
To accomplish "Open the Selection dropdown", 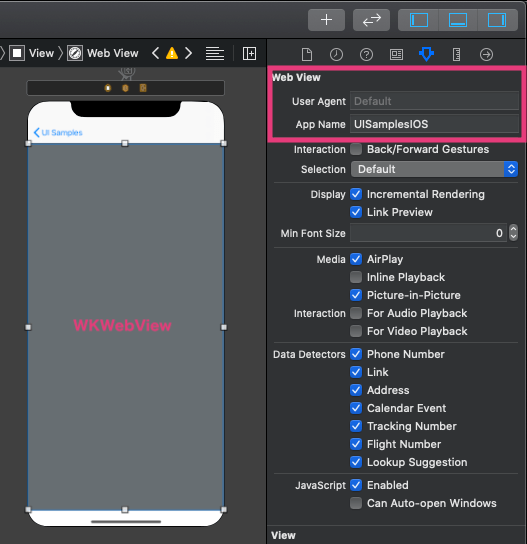I will 434,169.
